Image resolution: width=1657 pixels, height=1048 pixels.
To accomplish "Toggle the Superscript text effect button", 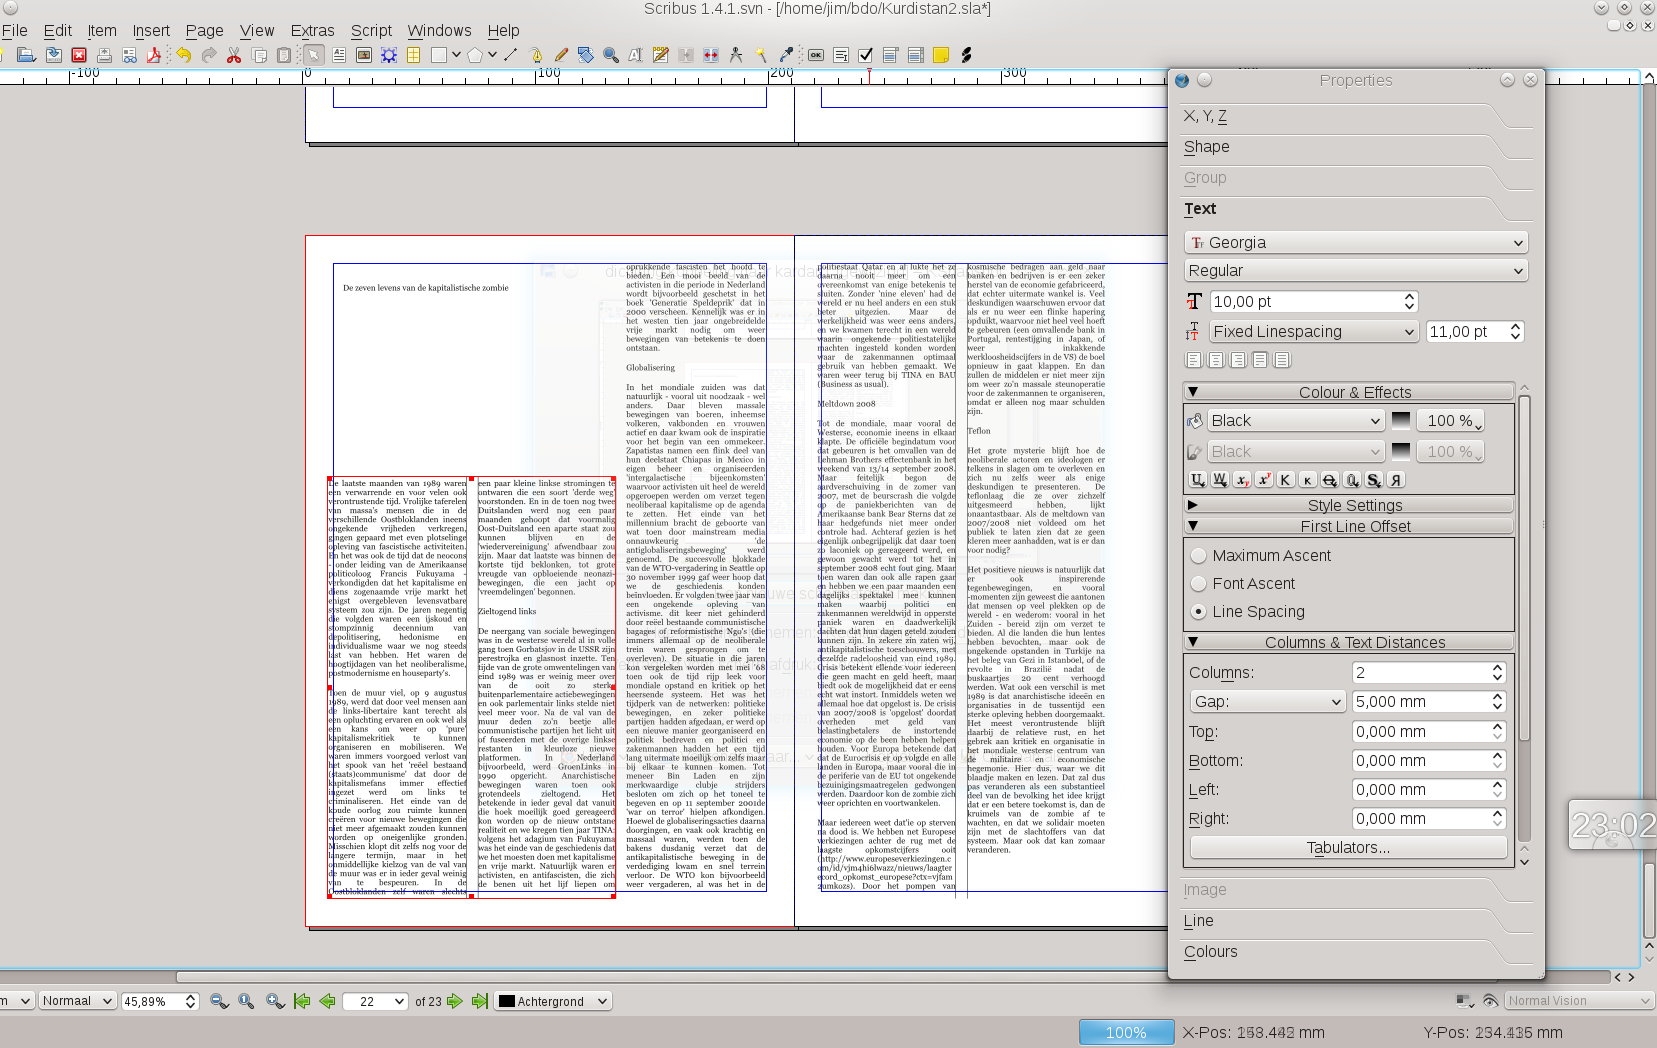I will [x=1263, y=480].
